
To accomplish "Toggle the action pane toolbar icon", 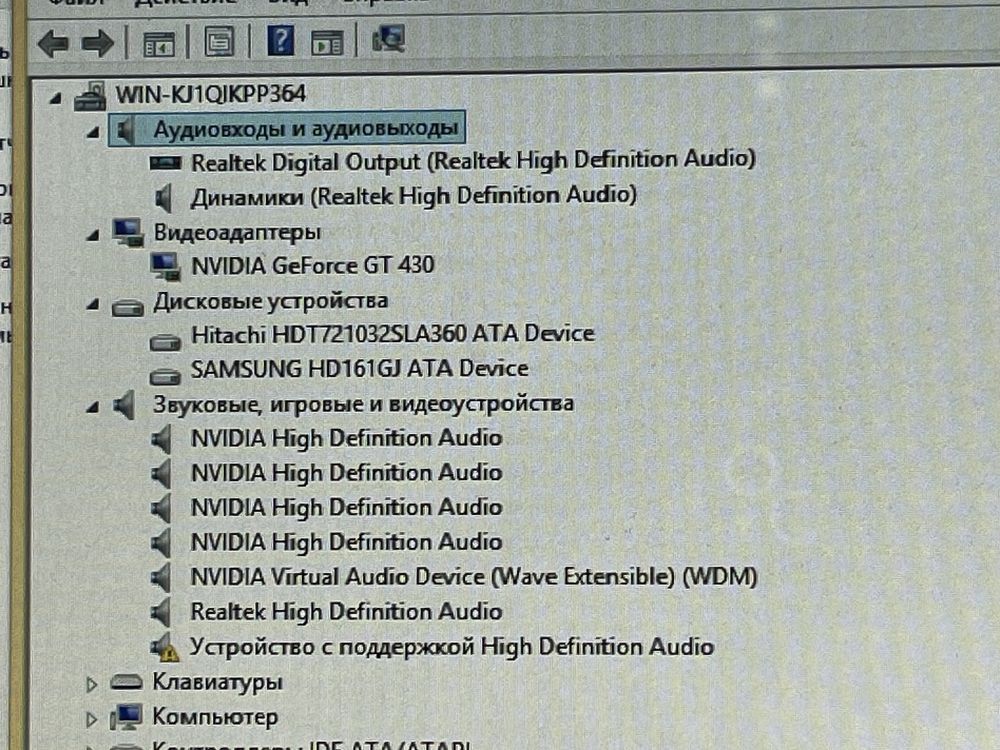I will click(327, 43).
